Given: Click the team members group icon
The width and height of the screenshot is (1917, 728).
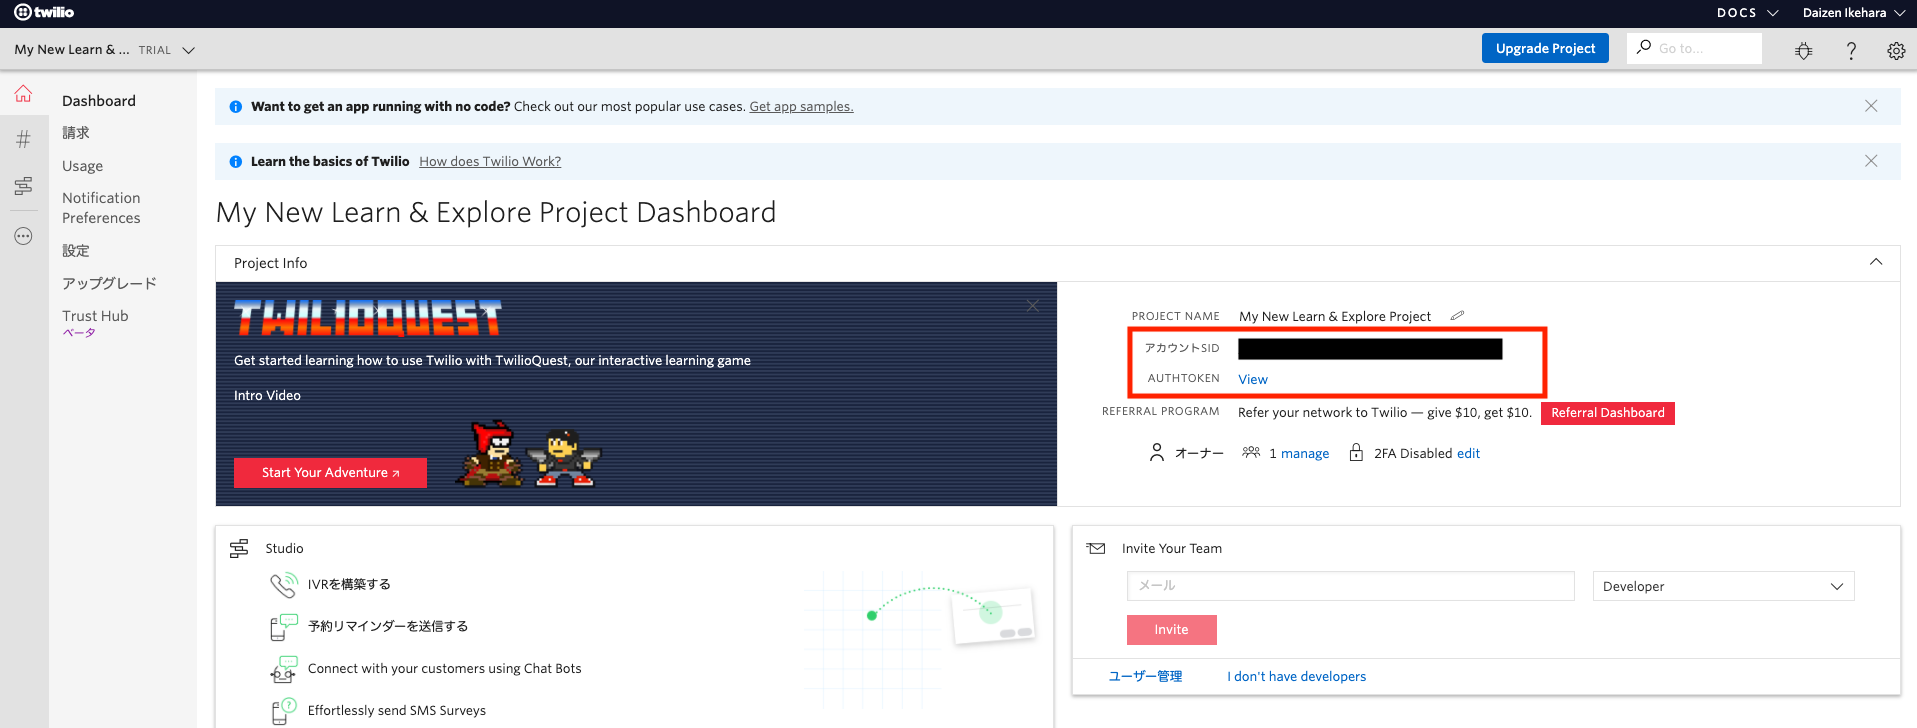Looking at the screenshot, I should tap(1251, 452).
